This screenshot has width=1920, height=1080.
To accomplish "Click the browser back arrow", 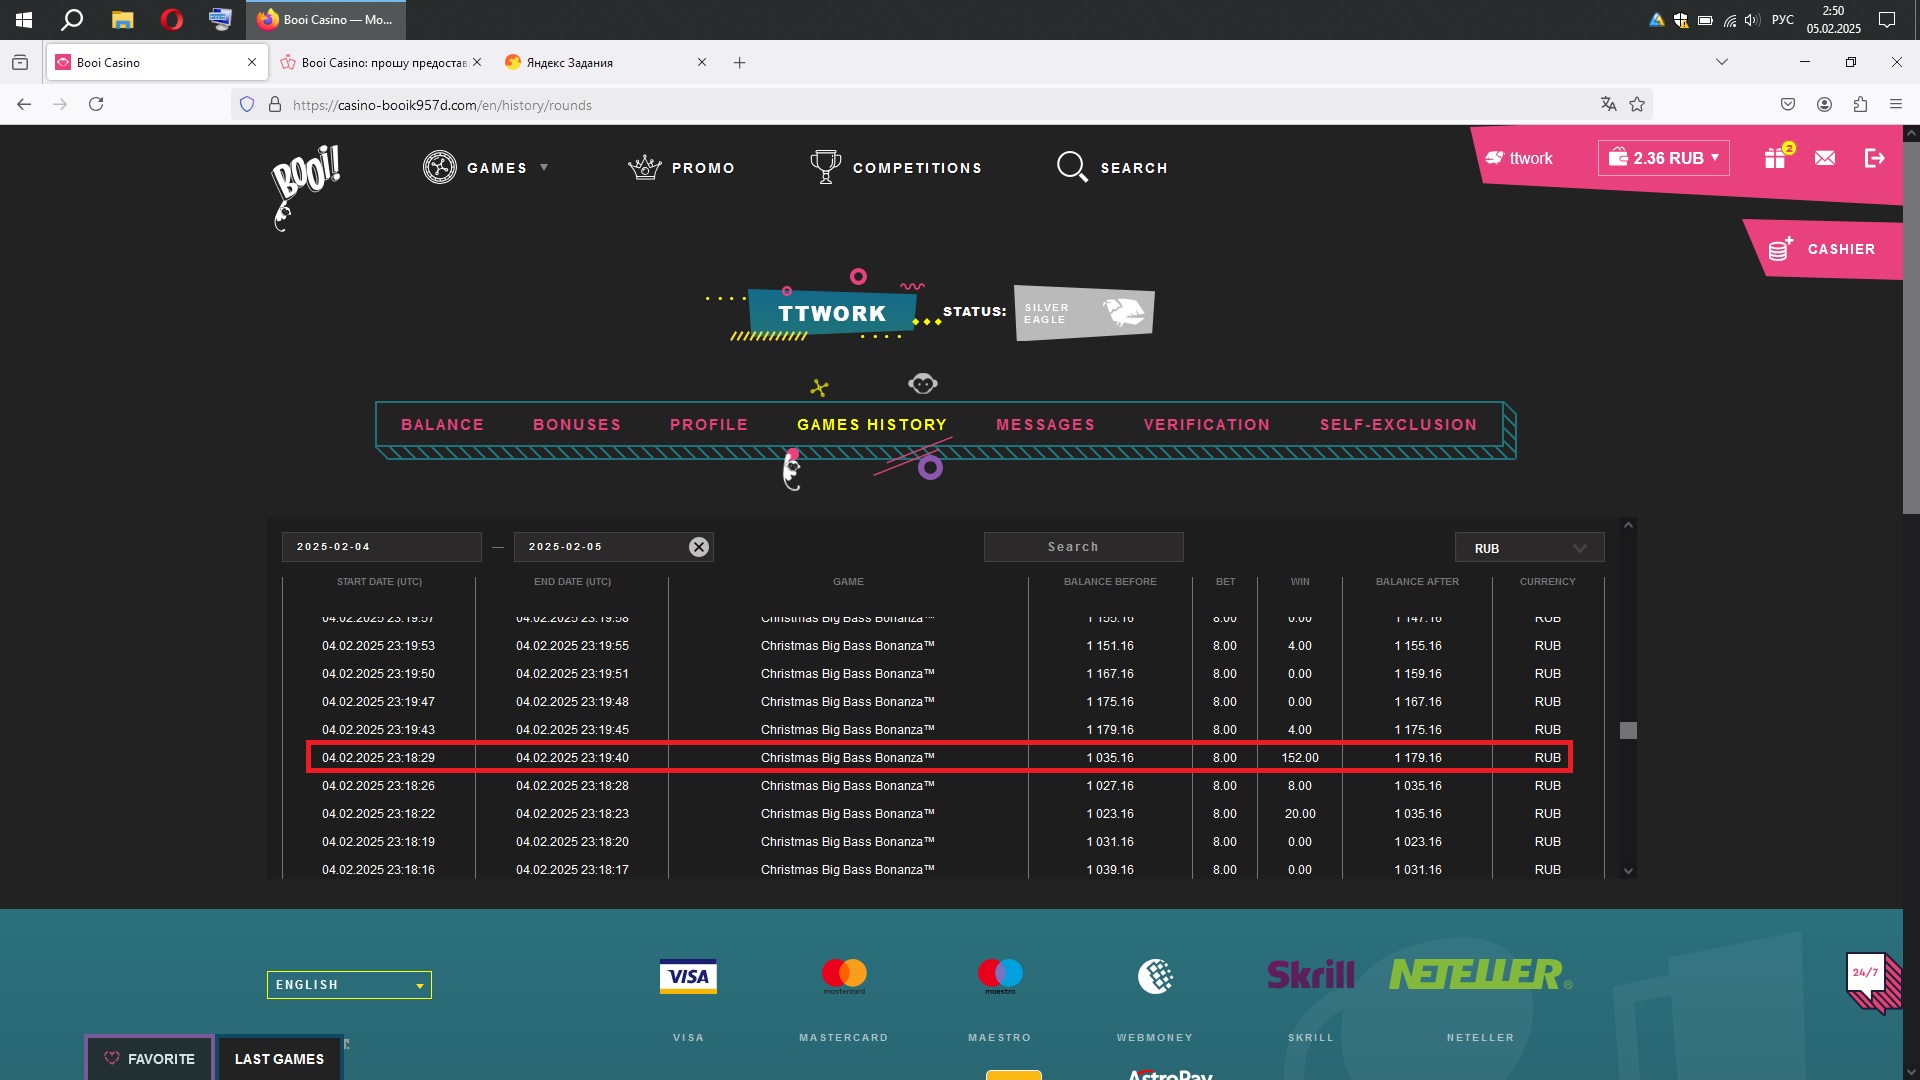I will 24,104.
